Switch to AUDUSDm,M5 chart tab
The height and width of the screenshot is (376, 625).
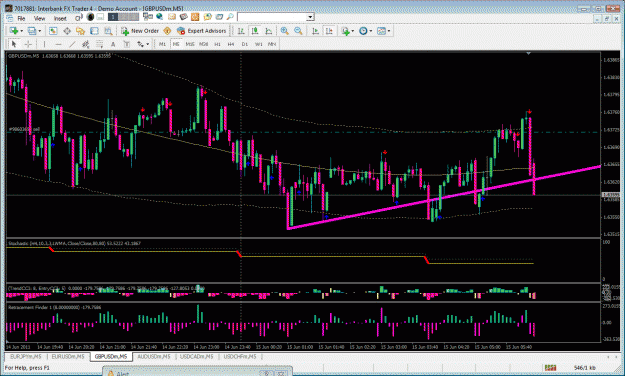coord(154,356)
